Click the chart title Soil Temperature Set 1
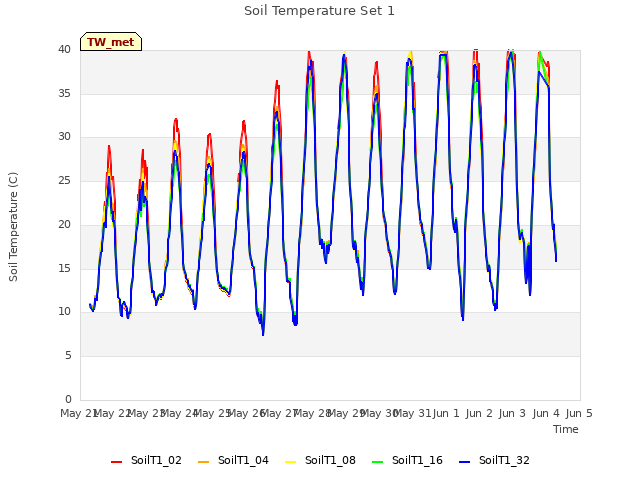Viewport: 640px width, 480px height. tap(319, 11)
